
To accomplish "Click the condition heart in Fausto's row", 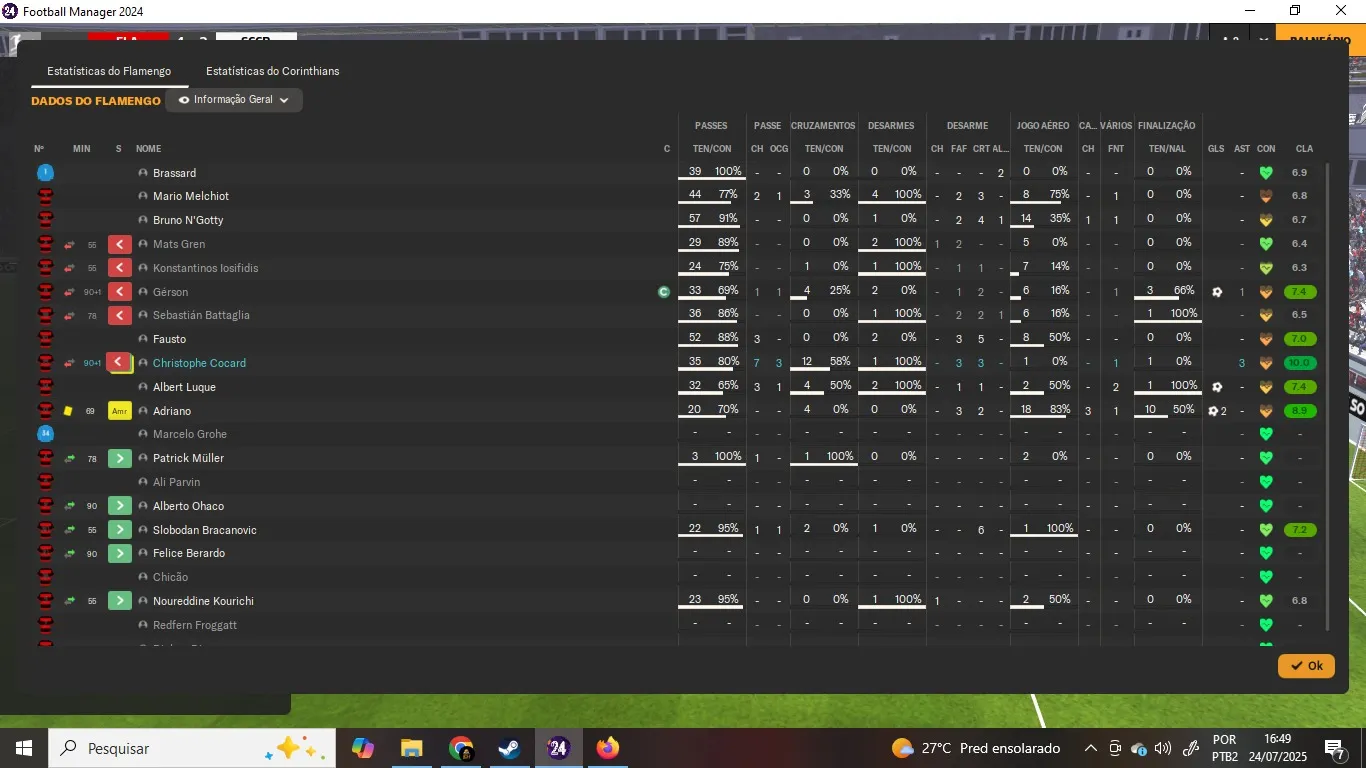I will [1266, 339].
